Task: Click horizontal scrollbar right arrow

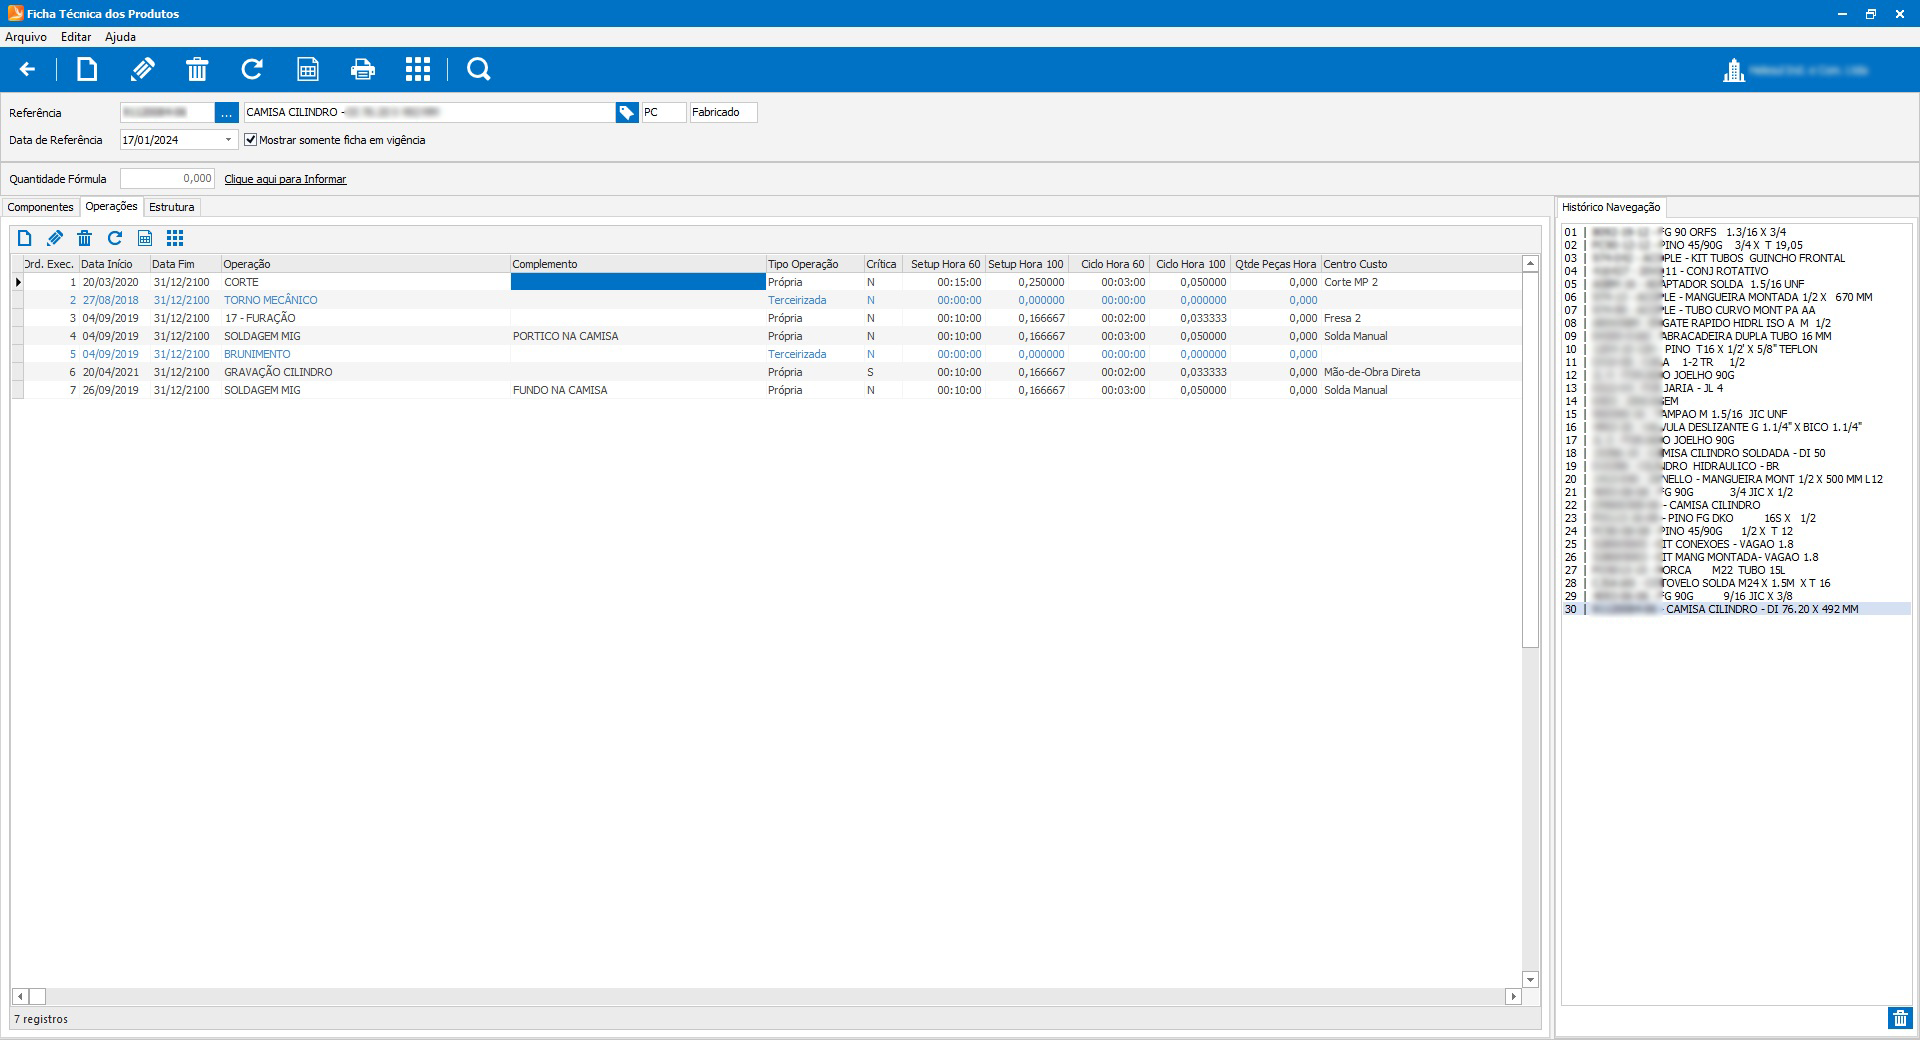Action: [1513, 997]
